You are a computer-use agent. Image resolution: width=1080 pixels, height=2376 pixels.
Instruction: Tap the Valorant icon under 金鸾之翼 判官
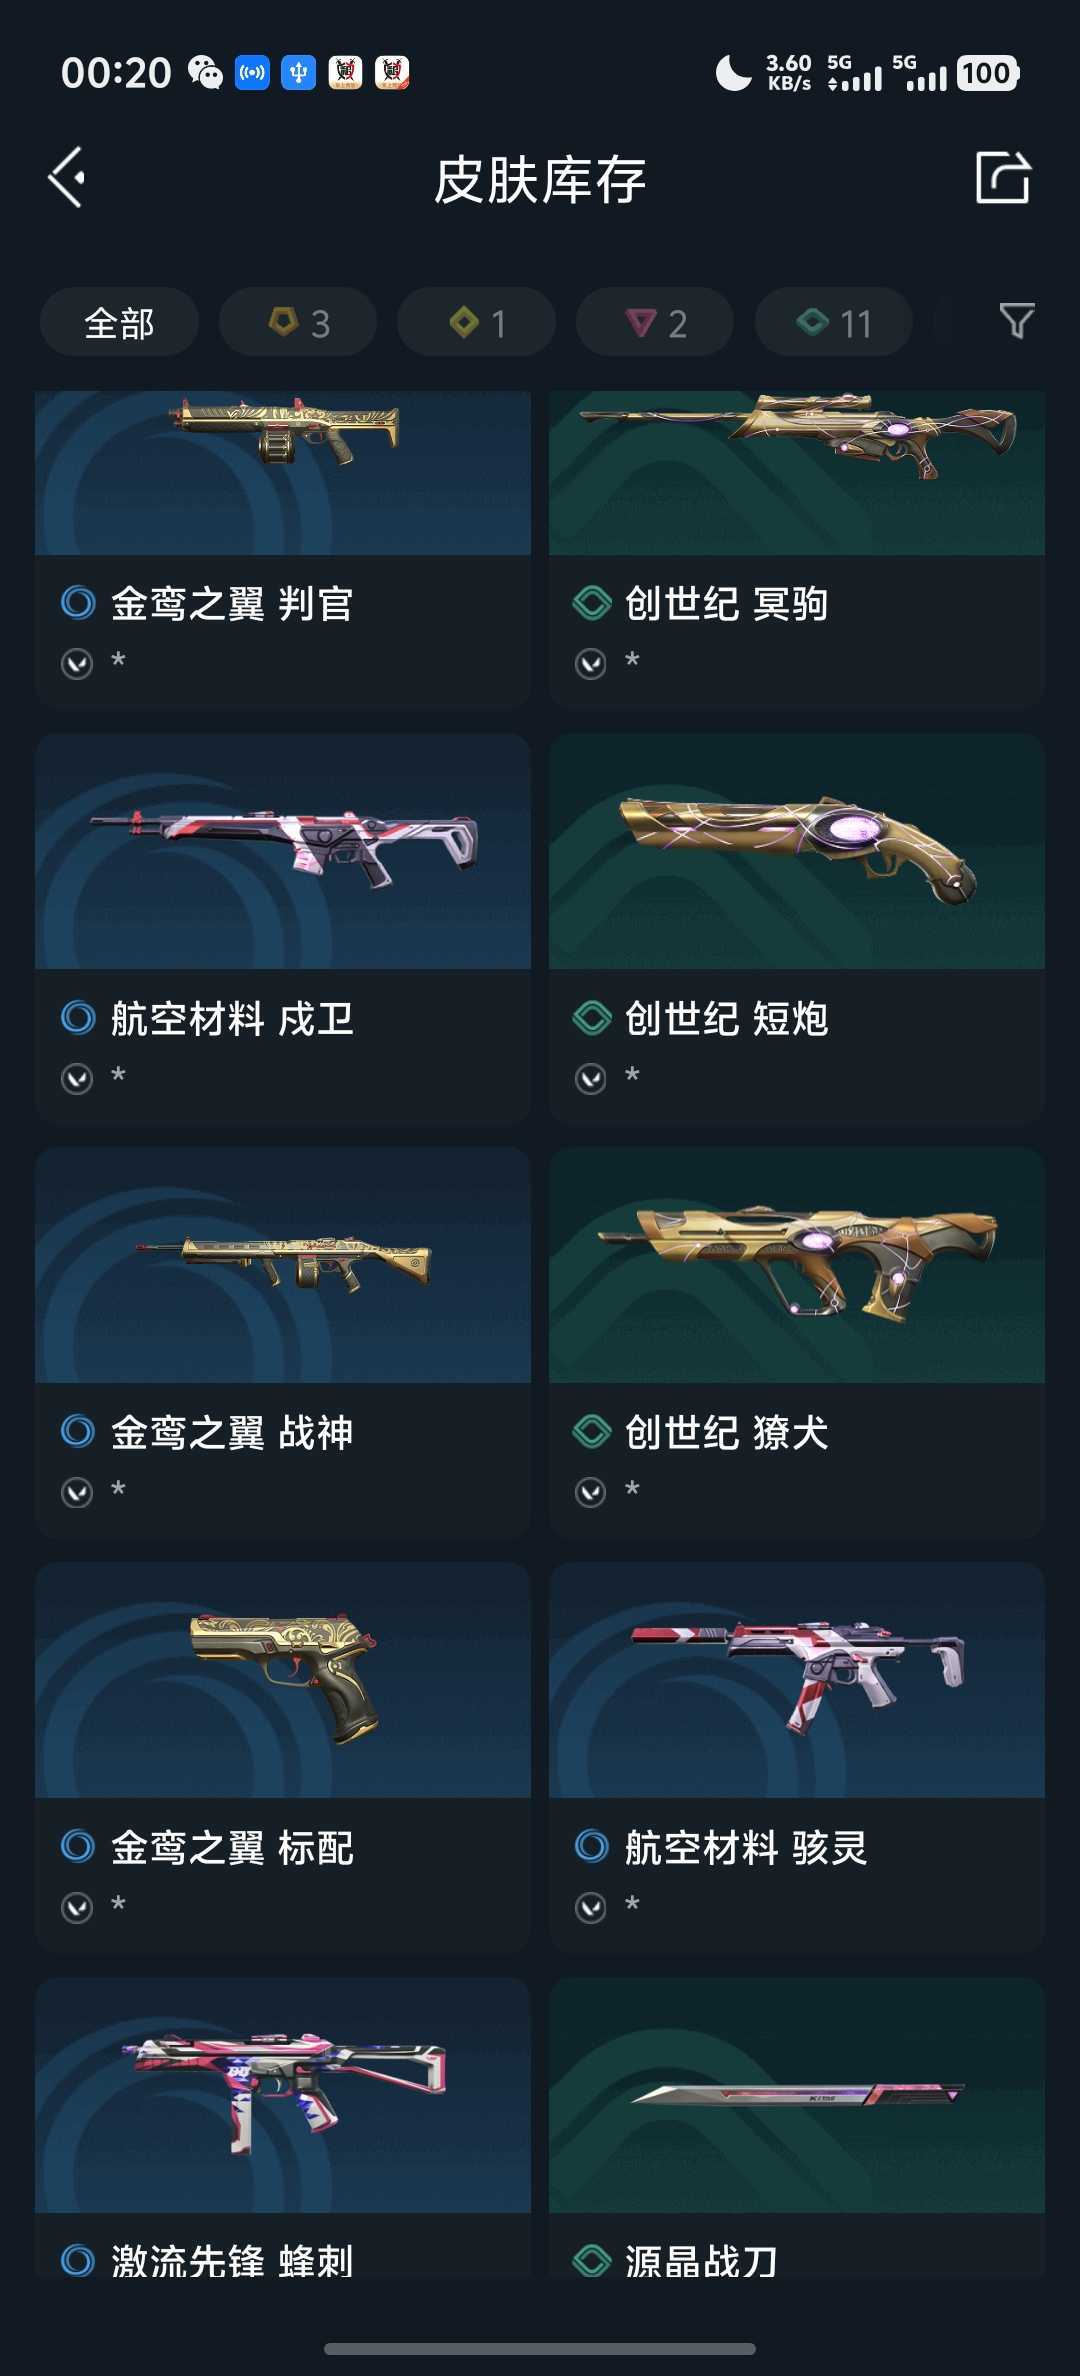click(77, 663)
